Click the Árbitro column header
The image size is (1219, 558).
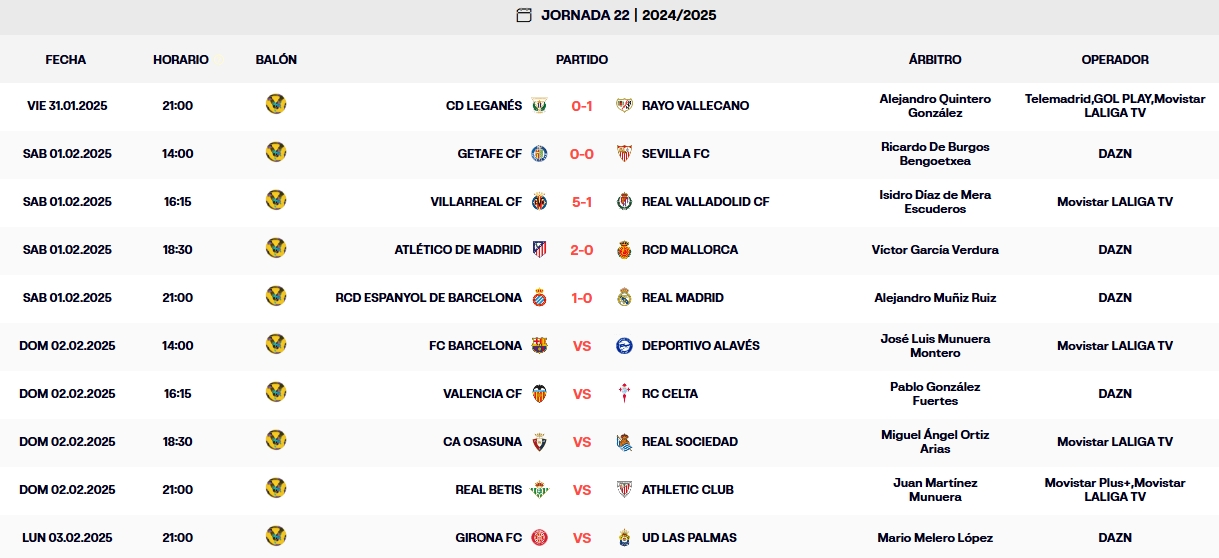934,59
